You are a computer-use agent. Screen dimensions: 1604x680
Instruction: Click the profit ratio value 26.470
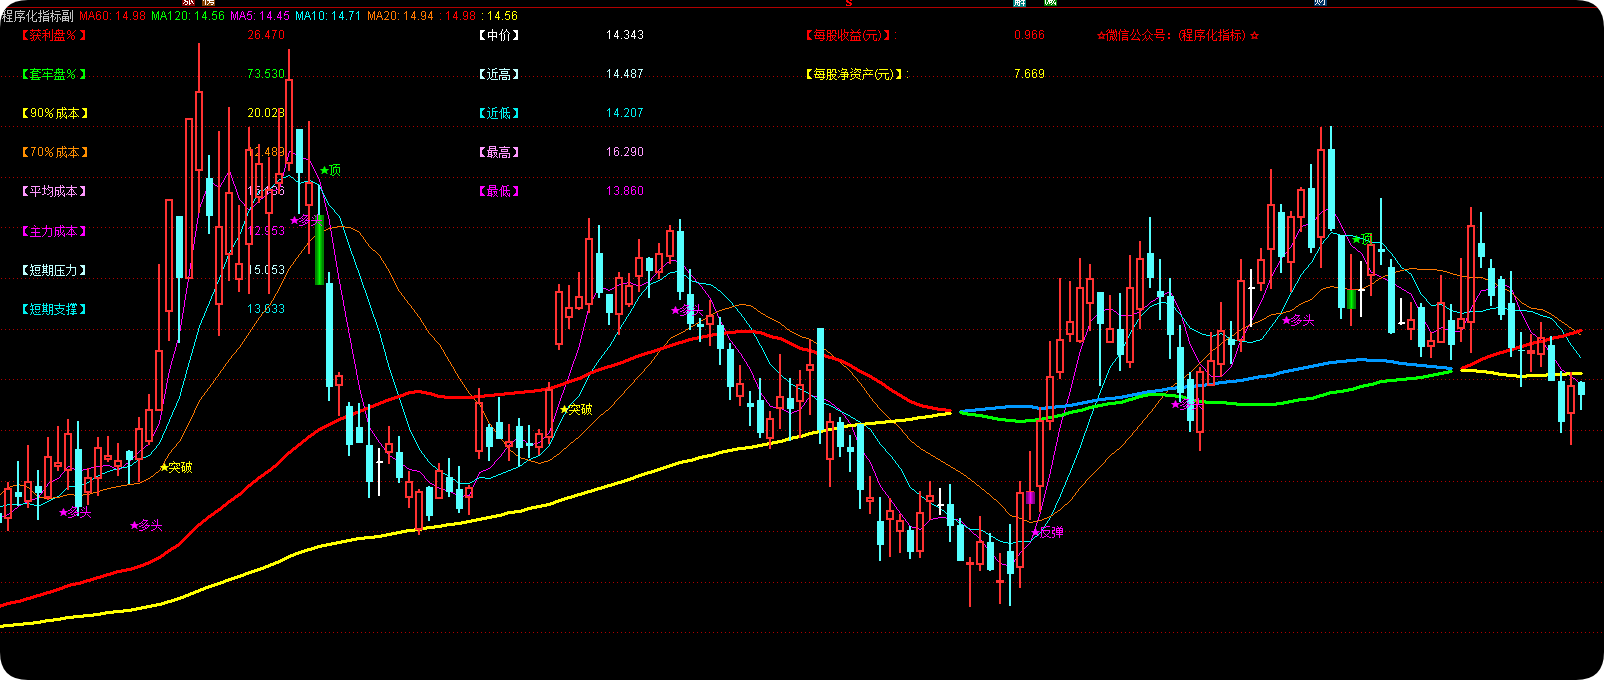tap(266, 35)
